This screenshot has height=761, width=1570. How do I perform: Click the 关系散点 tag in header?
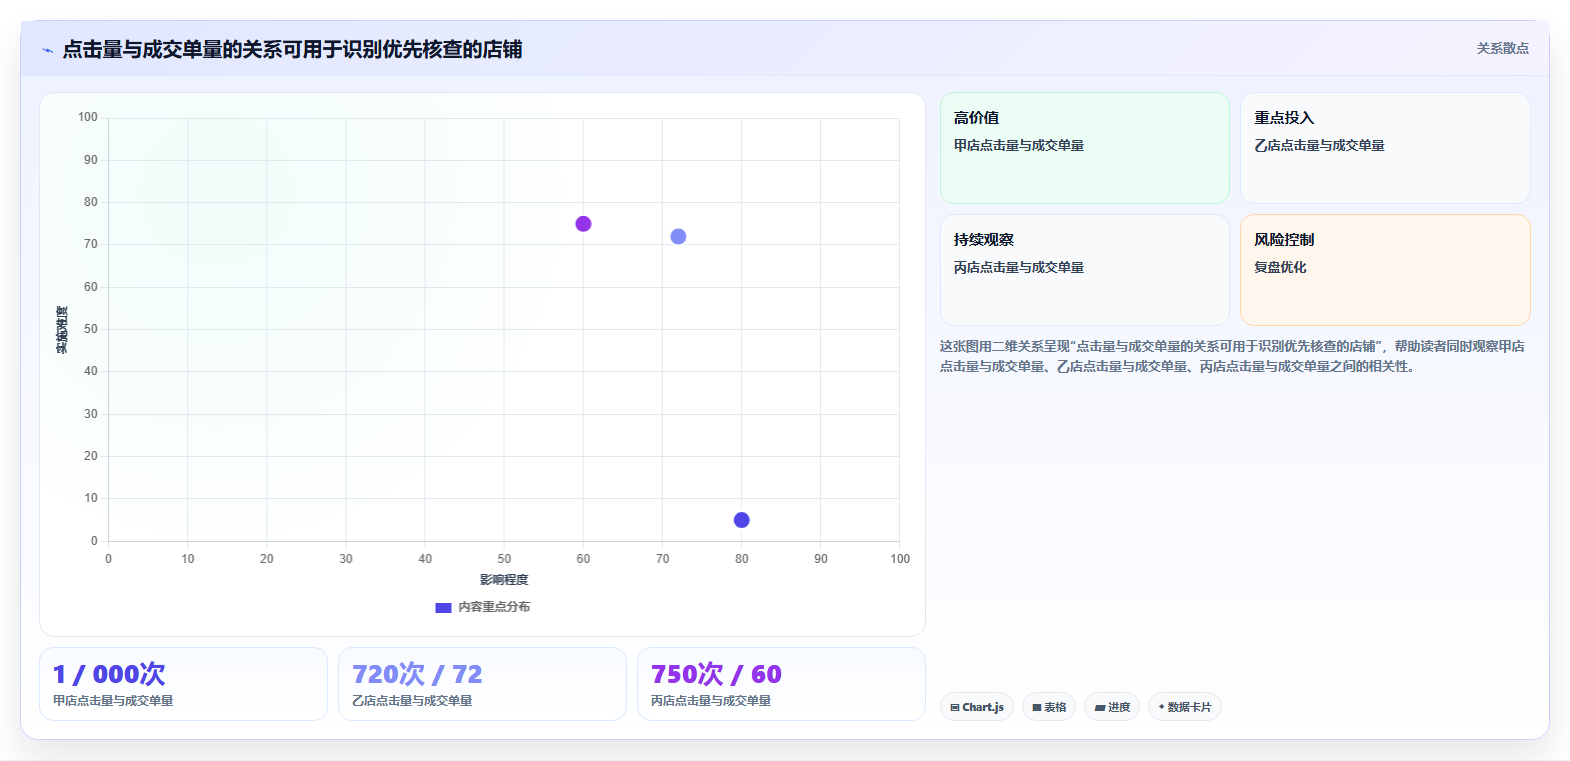click(x=1502, y=48)
